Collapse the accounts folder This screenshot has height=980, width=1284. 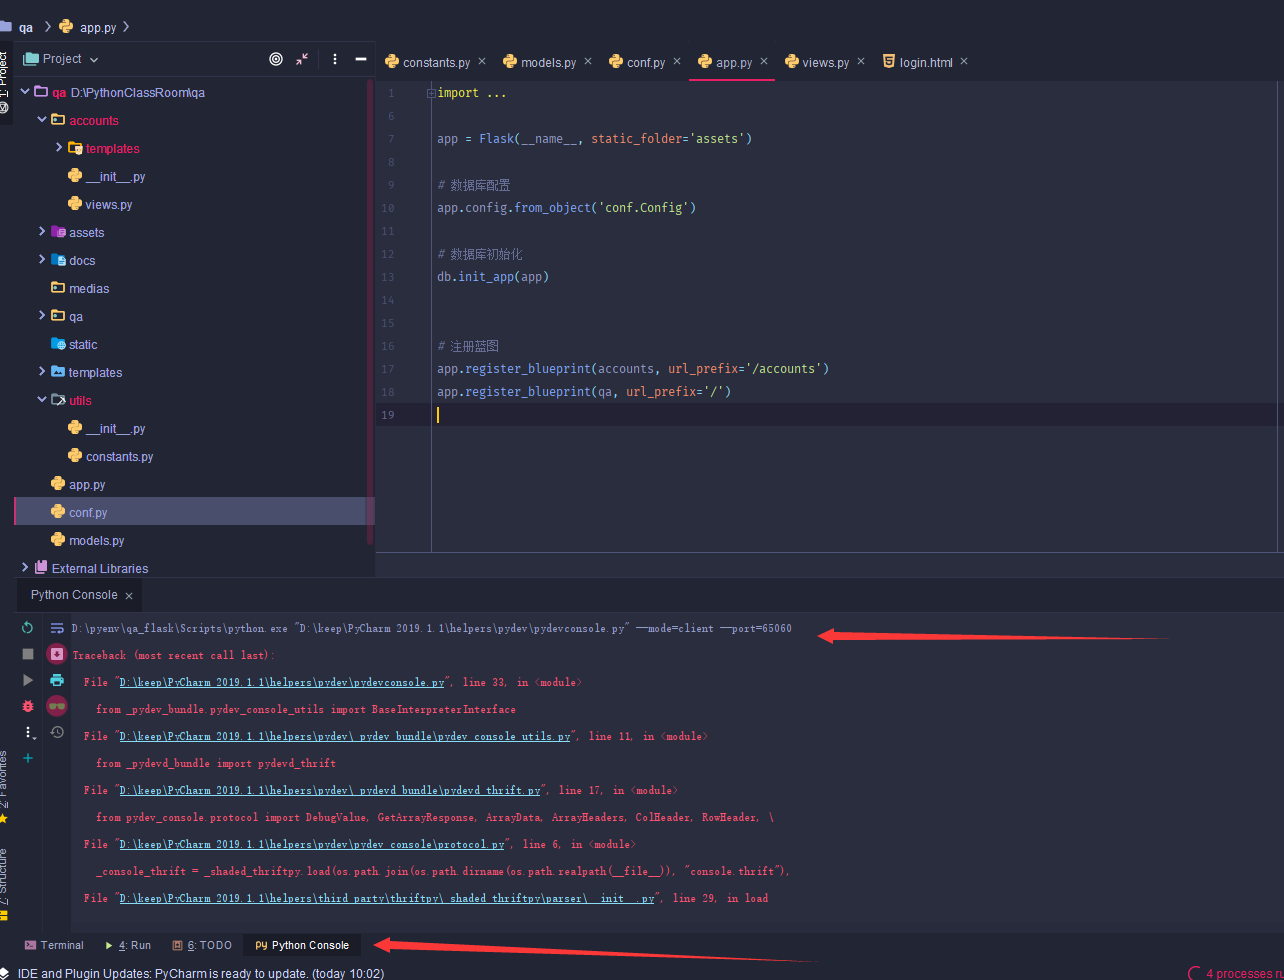click(x=42, y=120)
